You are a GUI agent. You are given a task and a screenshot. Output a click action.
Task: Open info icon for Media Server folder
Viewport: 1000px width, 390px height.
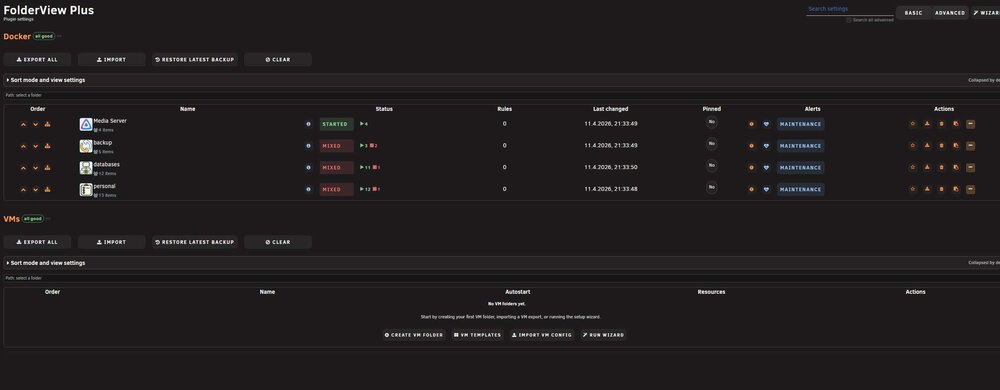(x=309, y=124)
